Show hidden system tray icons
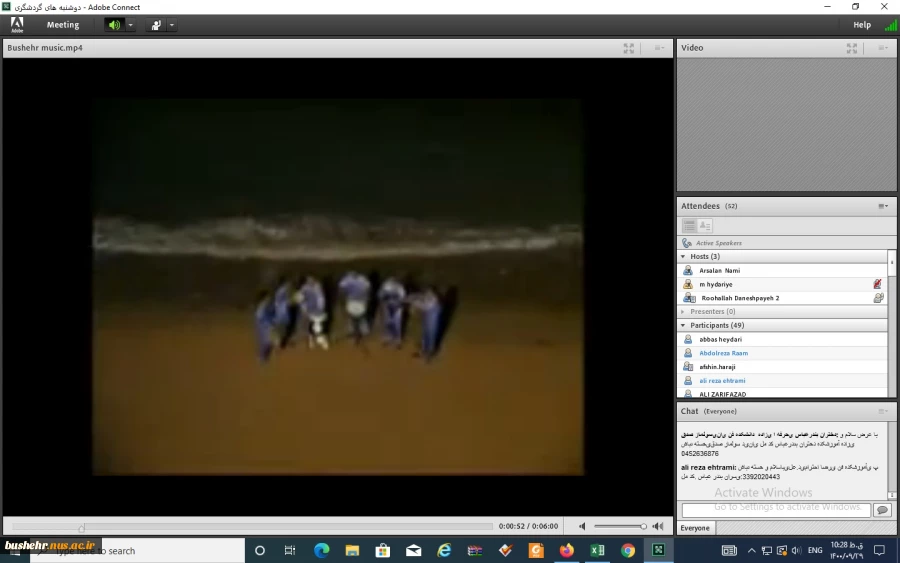The width and height of the screenshot is (900, 563). click(751, 551)
